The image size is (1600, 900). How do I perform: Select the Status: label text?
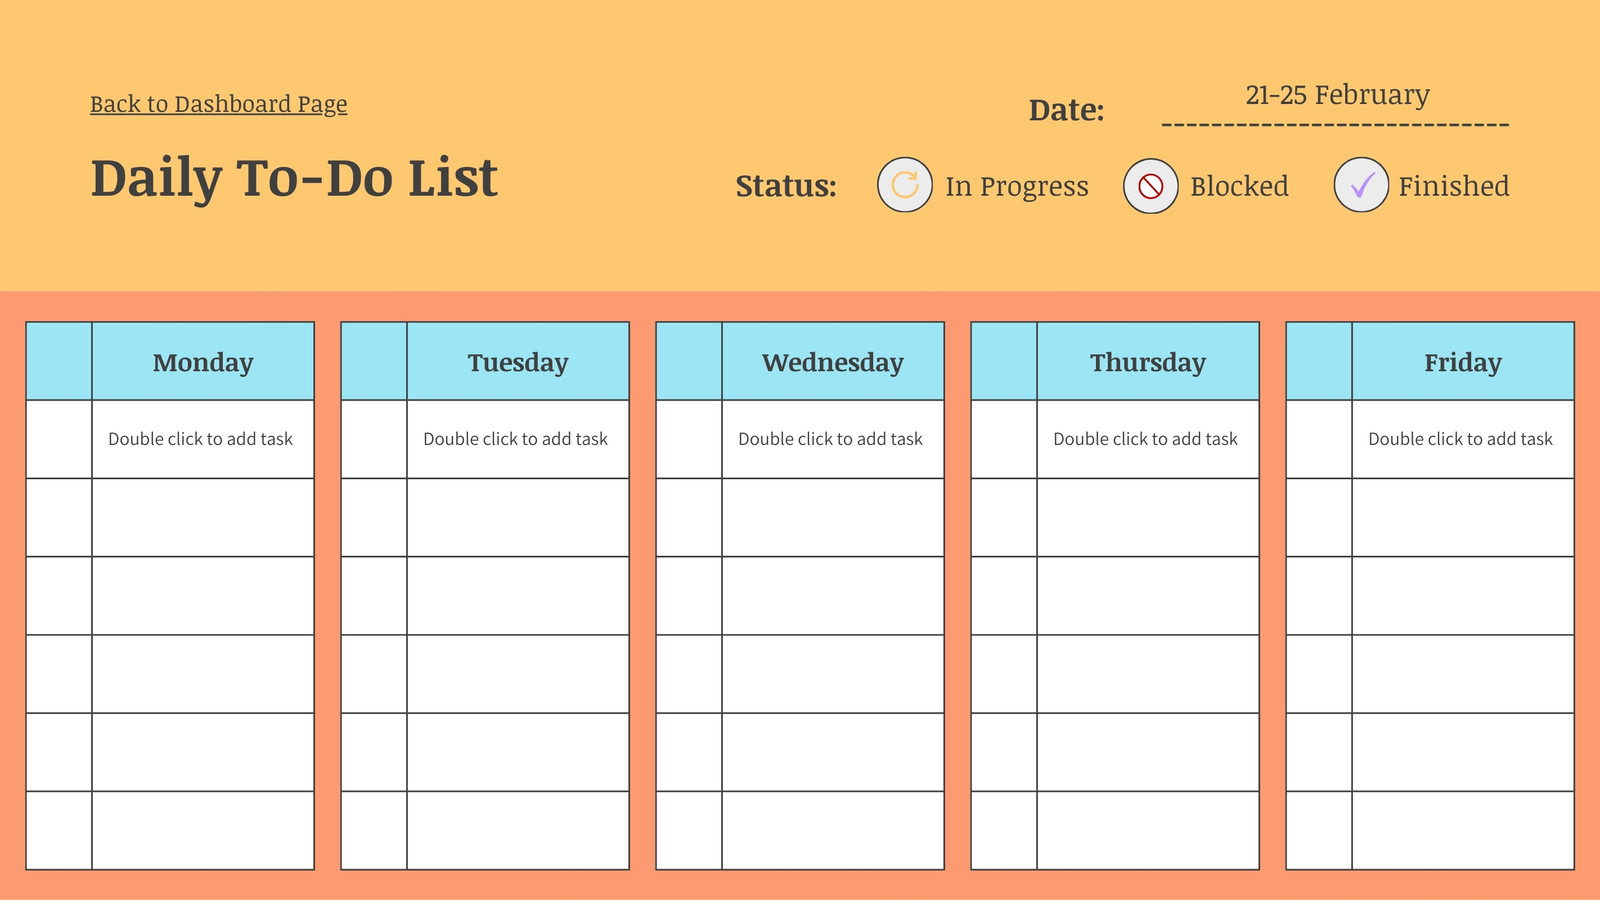tap(786, 186)
